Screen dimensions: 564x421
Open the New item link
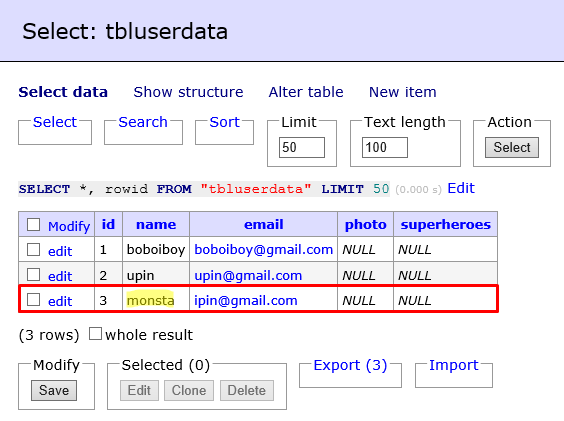tap(402, 92)
